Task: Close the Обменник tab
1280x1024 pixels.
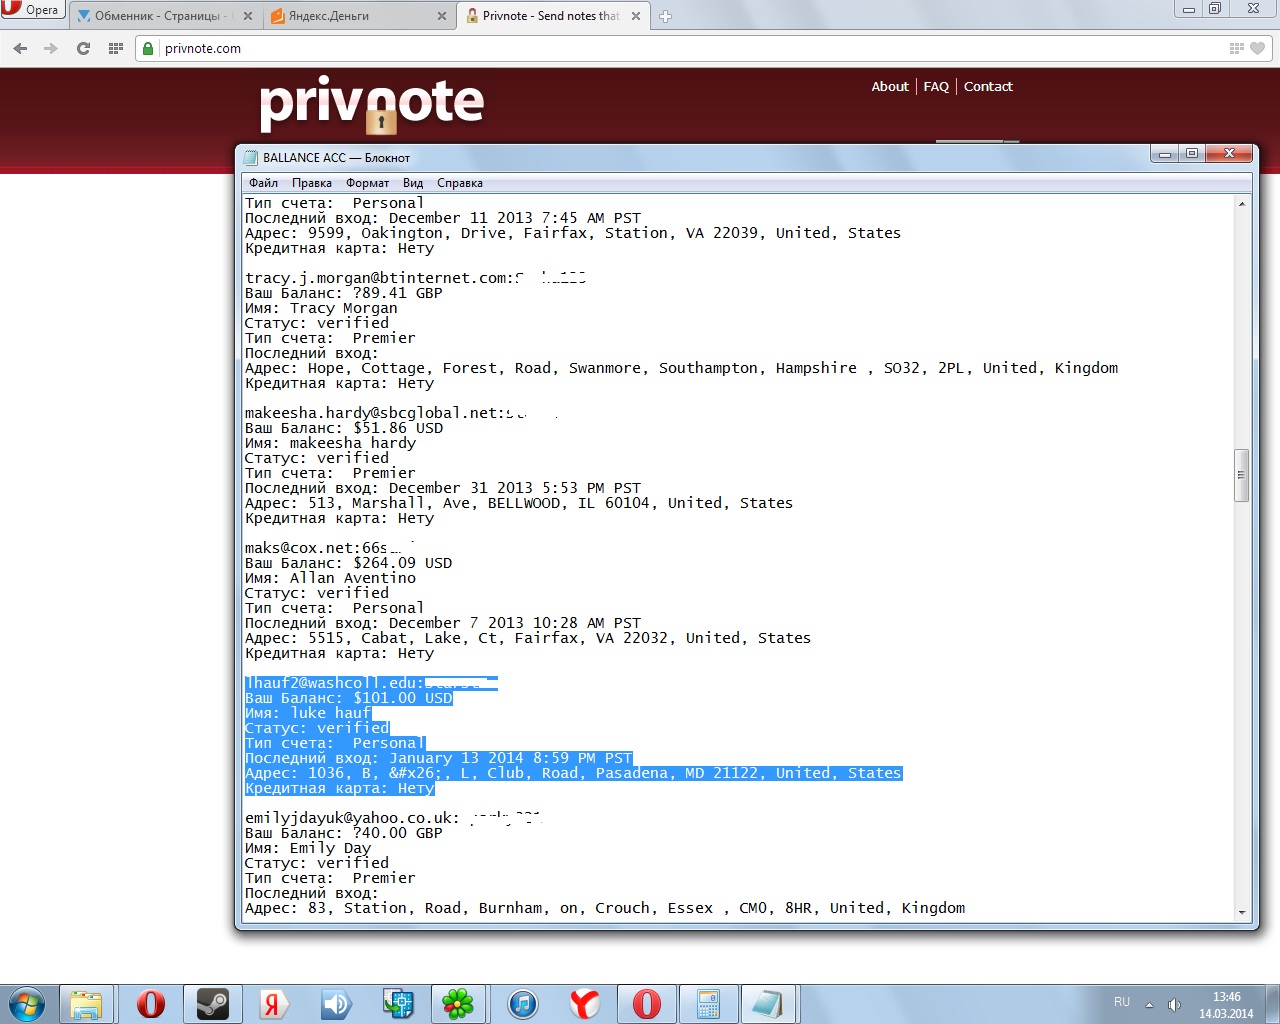Action: pos(248,16)
